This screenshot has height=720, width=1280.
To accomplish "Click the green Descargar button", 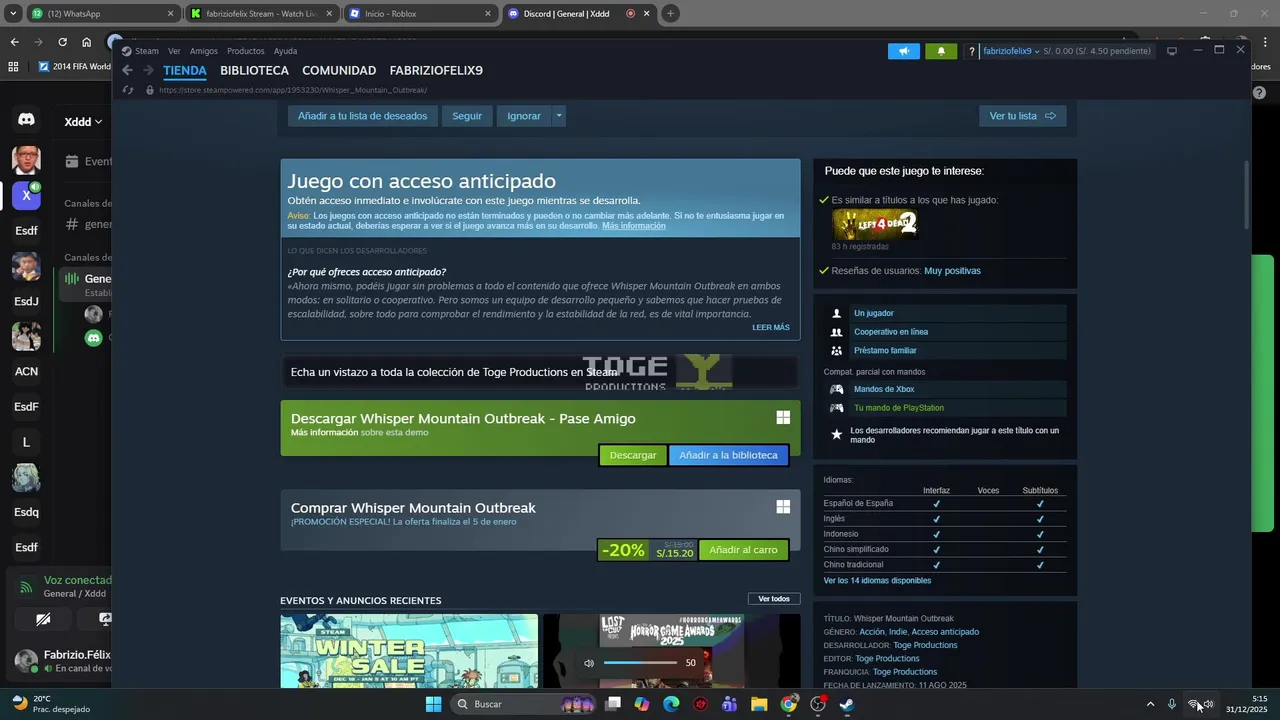I will pos(633,455).
